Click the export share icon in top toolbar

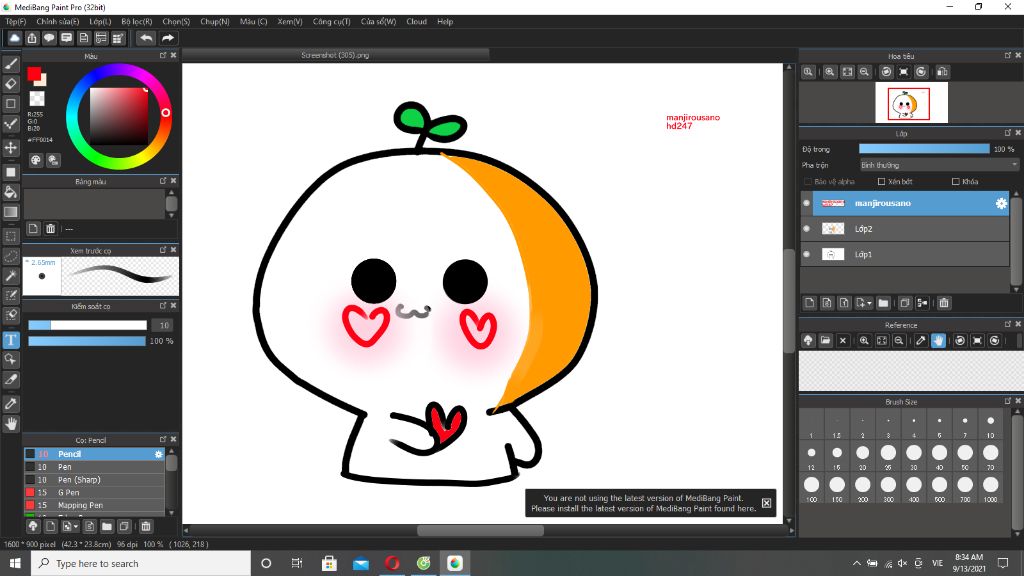(x=31, y=39)
